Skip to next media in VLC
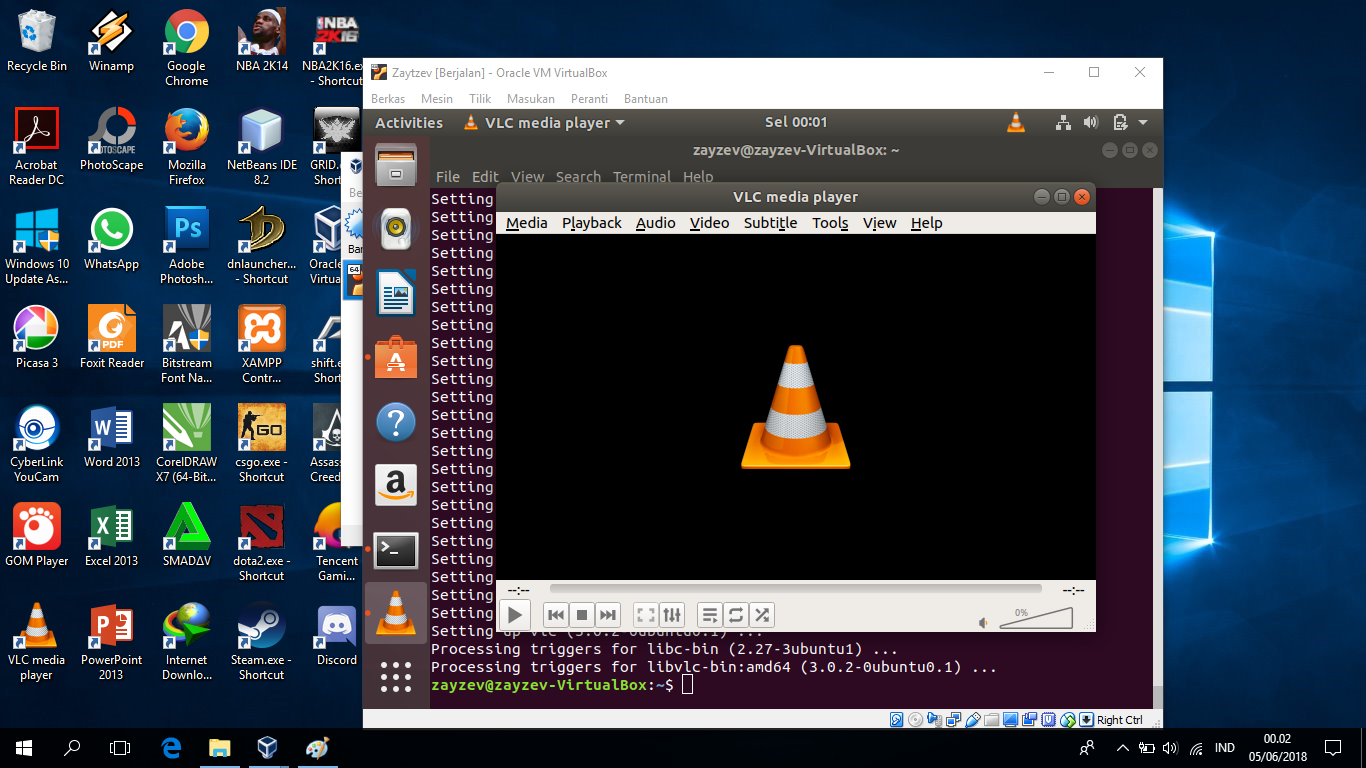Image resolution: width=1366 pixels, height=768 pixels. point(607,615)
